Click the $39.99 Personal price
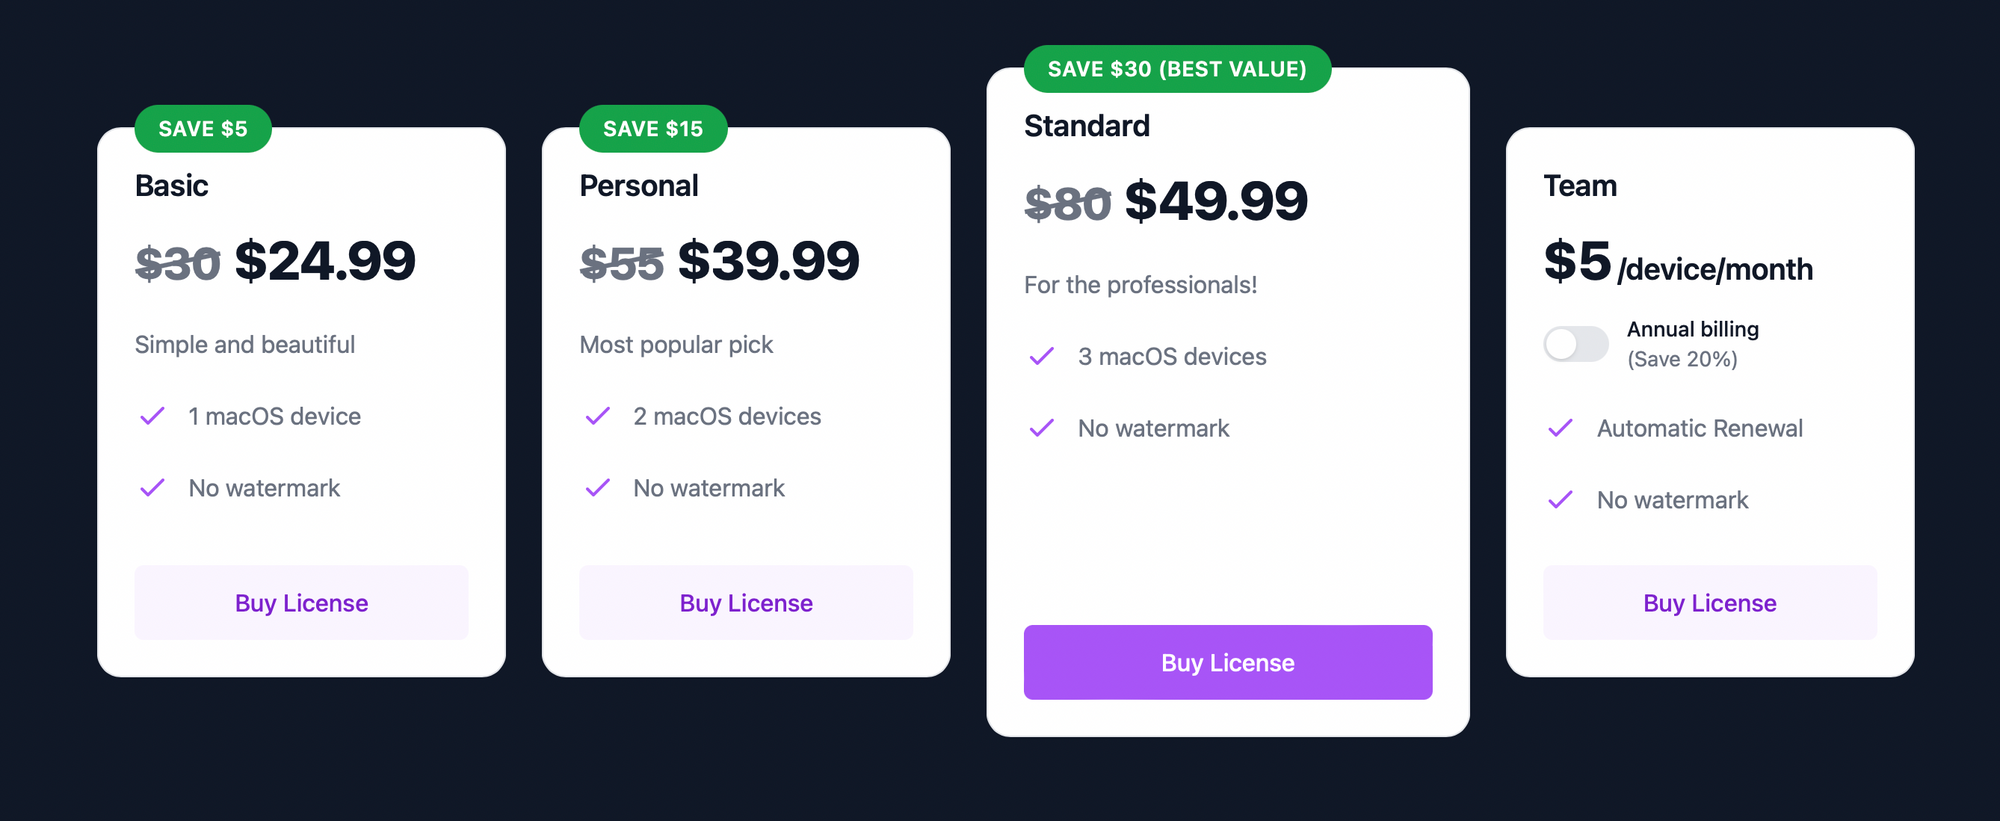This screenshot has width=2000, height=821. (x=768, y=261)
